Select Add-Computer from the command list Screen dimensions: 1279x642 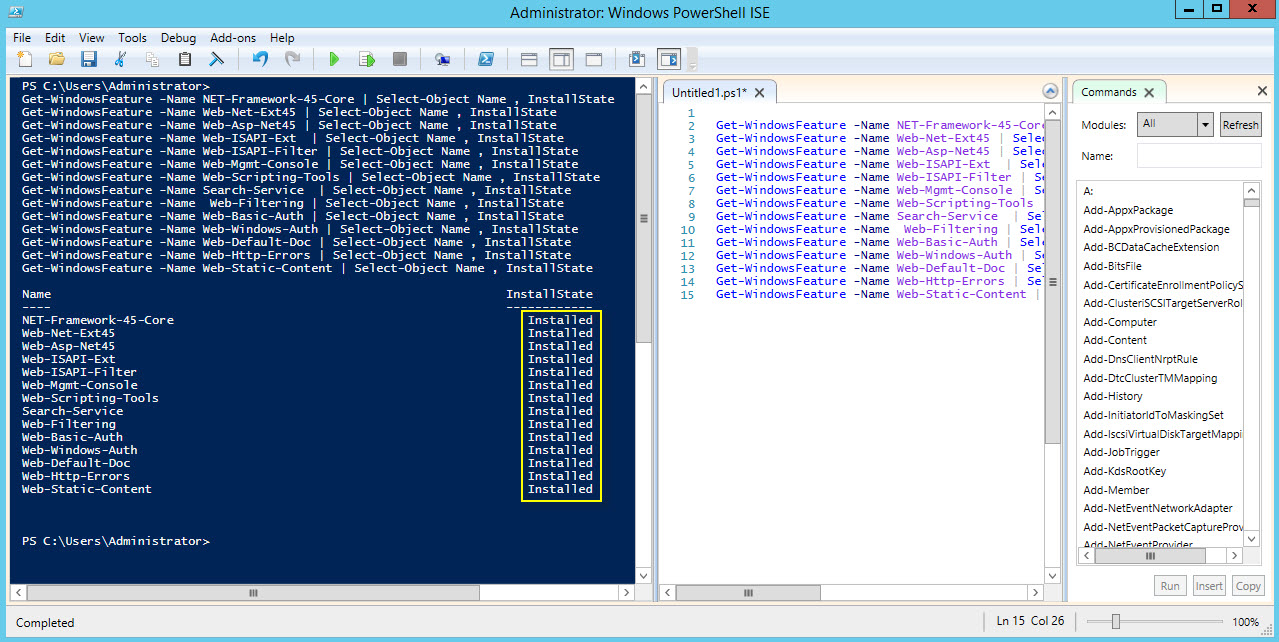tap(1119, 321)
